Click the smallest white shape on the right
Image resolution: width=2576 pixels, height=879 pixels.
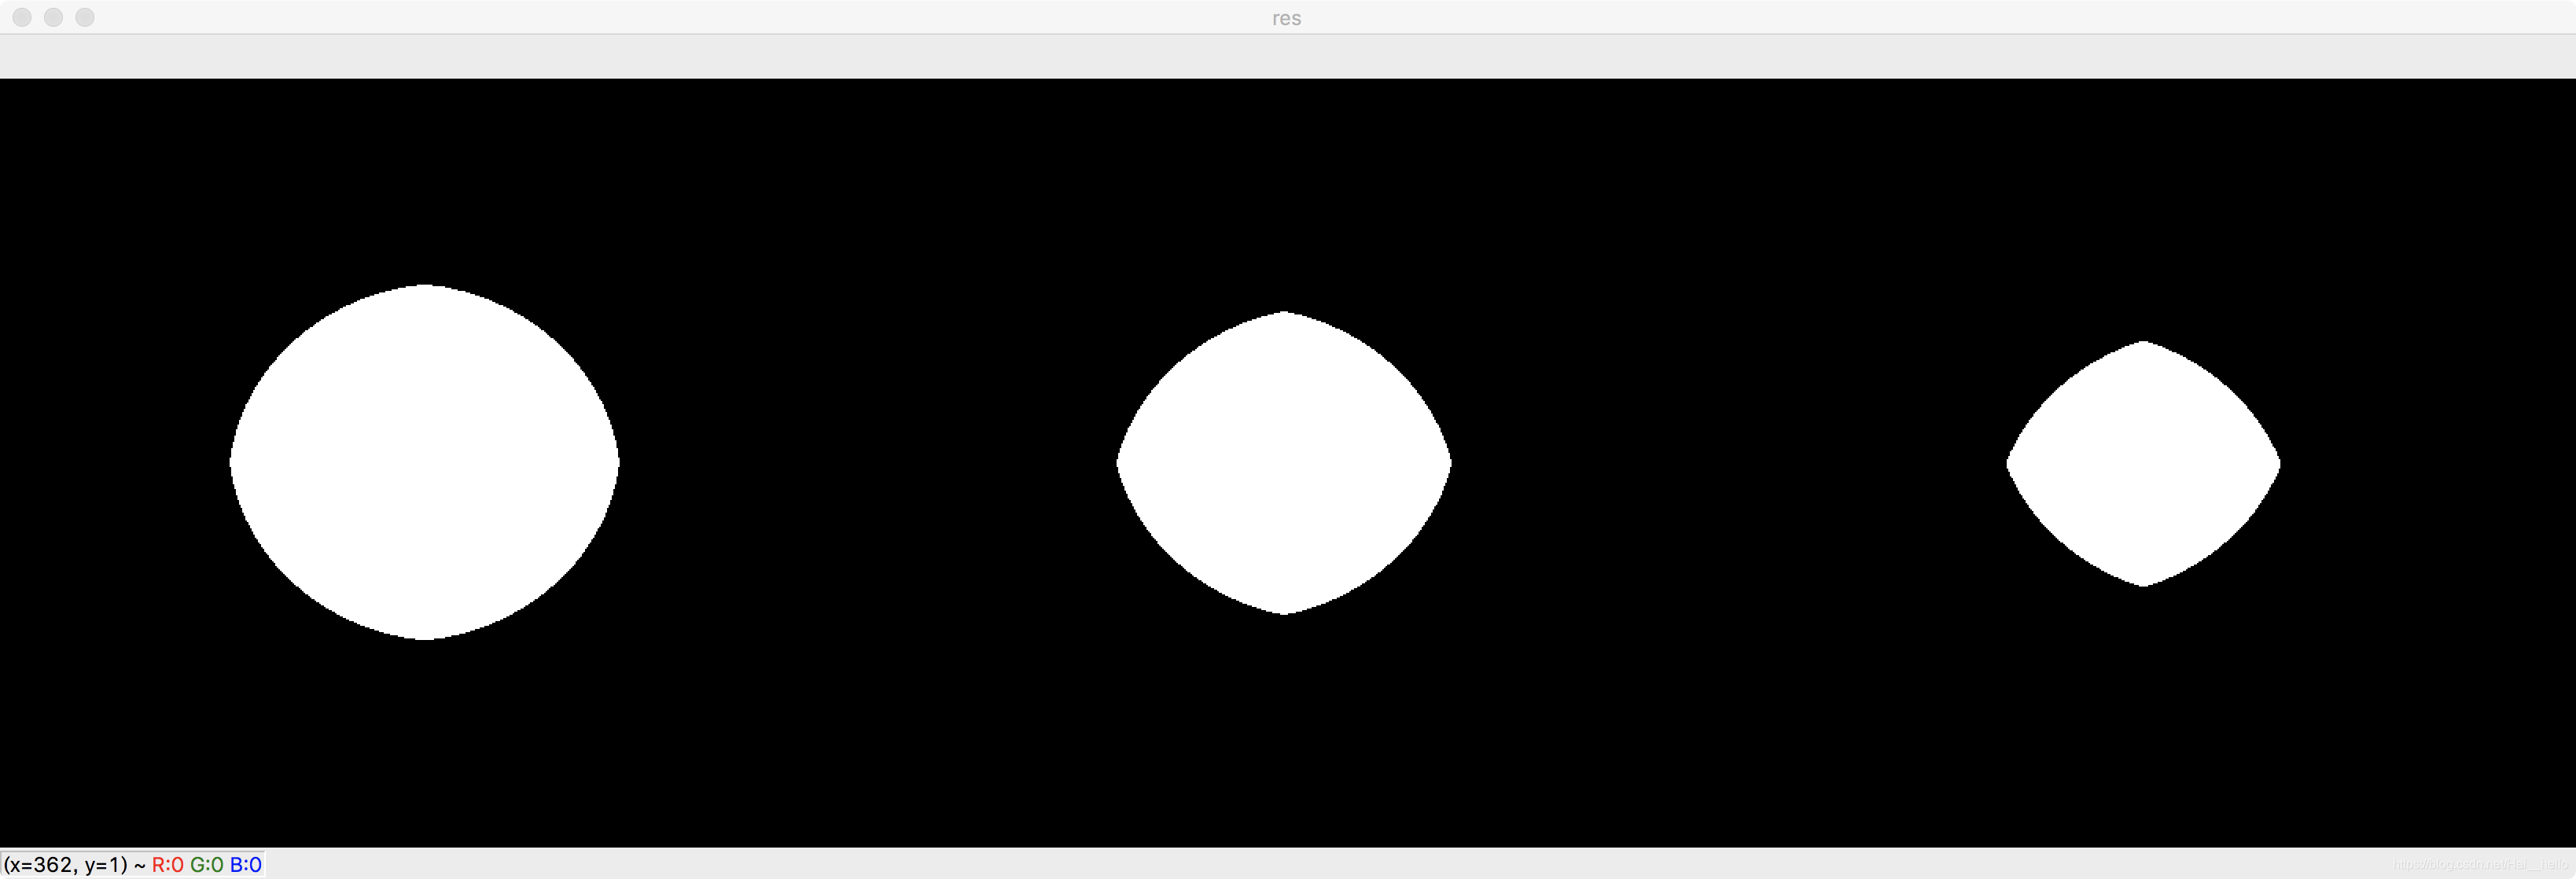2143,464
